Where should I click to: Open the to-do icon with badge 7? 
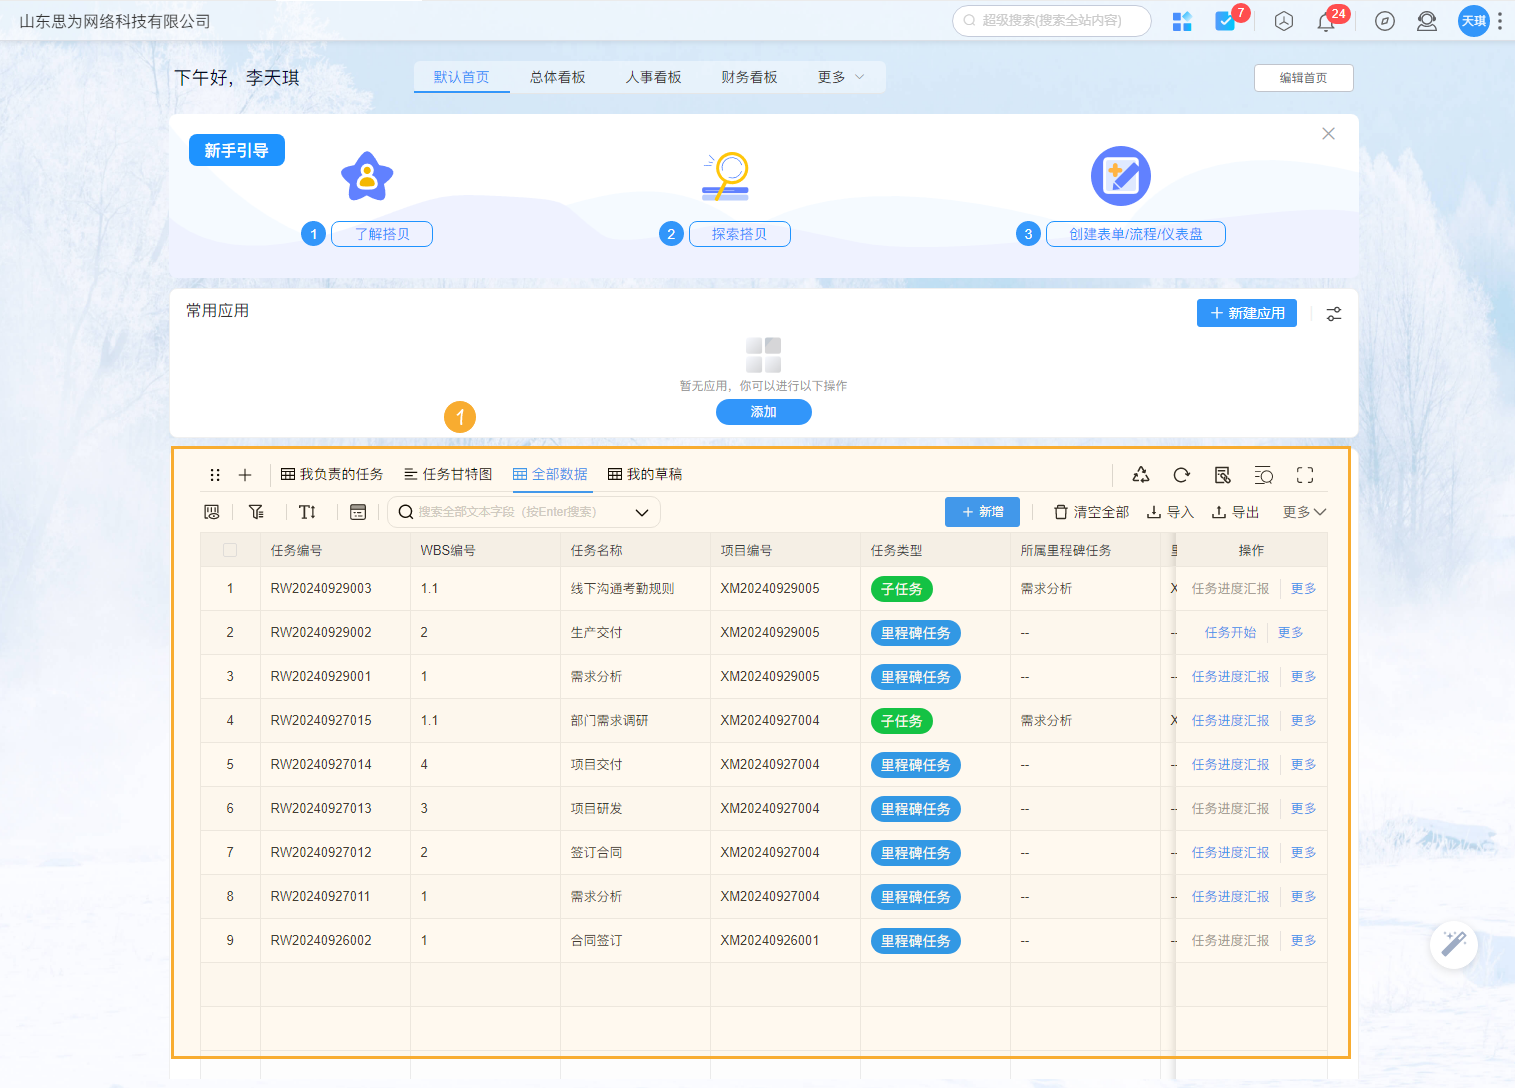point(1225,21)
